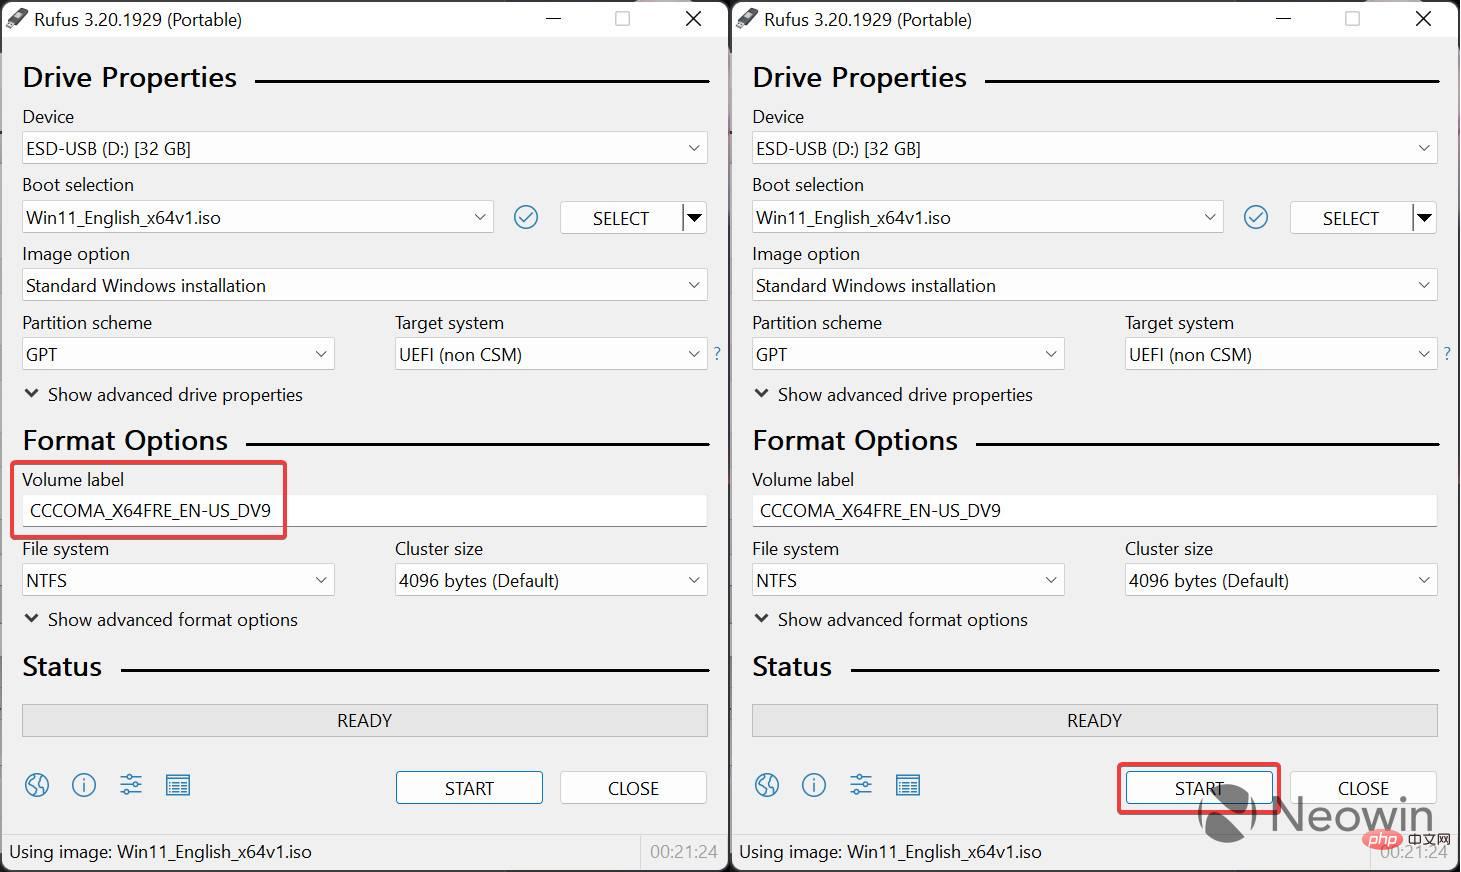This screenshot has width=1461, height=872.
Task: Click SELECT split arrow in right Rufus window
Action: pyautogui.click(x=1425, y=218)
